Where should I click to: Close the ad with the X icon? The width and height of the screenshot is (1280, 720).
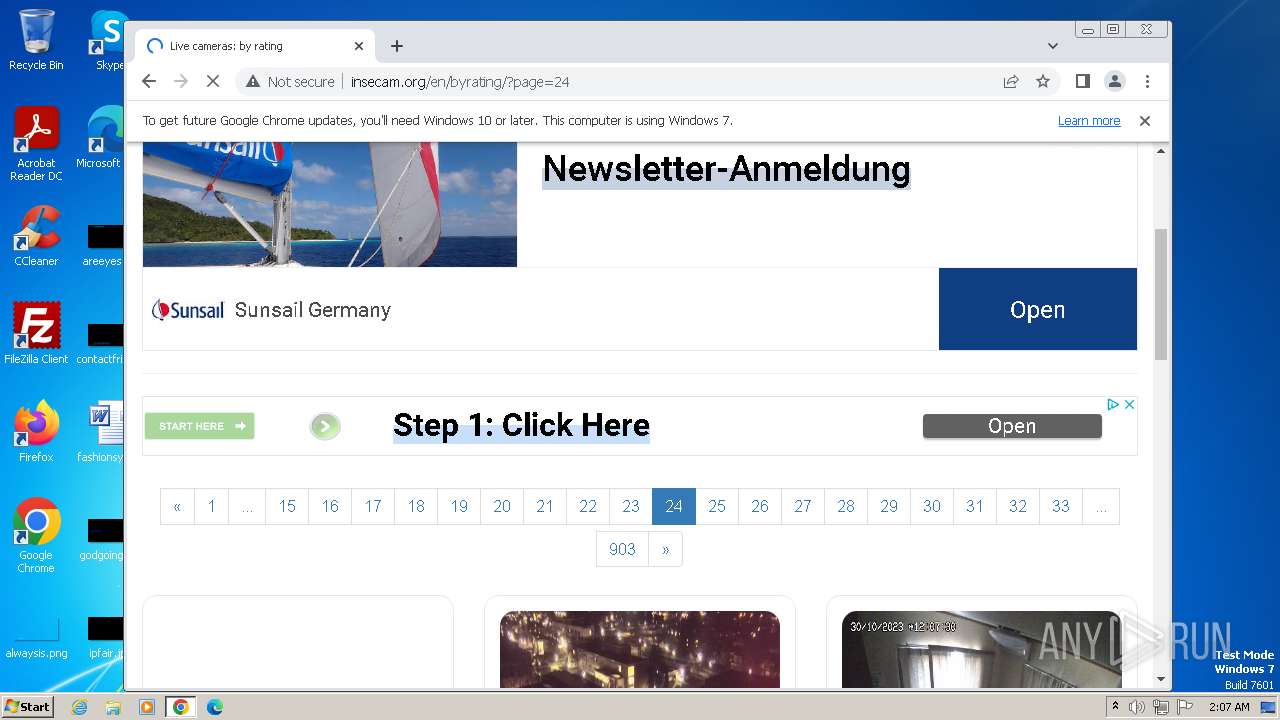pos(1129,404)
